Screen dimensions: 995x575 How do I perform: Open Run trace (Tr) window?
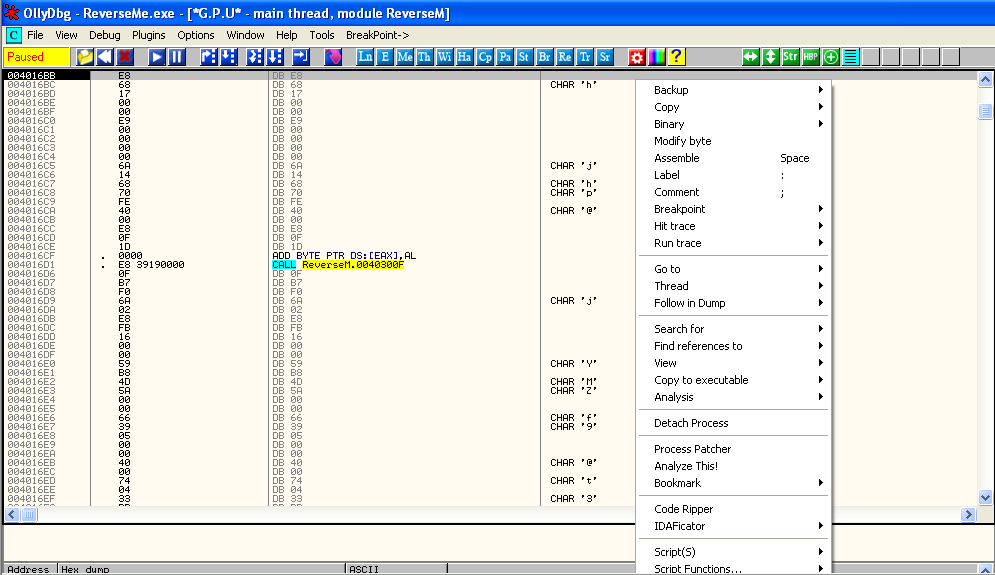[x=584, y=57]
